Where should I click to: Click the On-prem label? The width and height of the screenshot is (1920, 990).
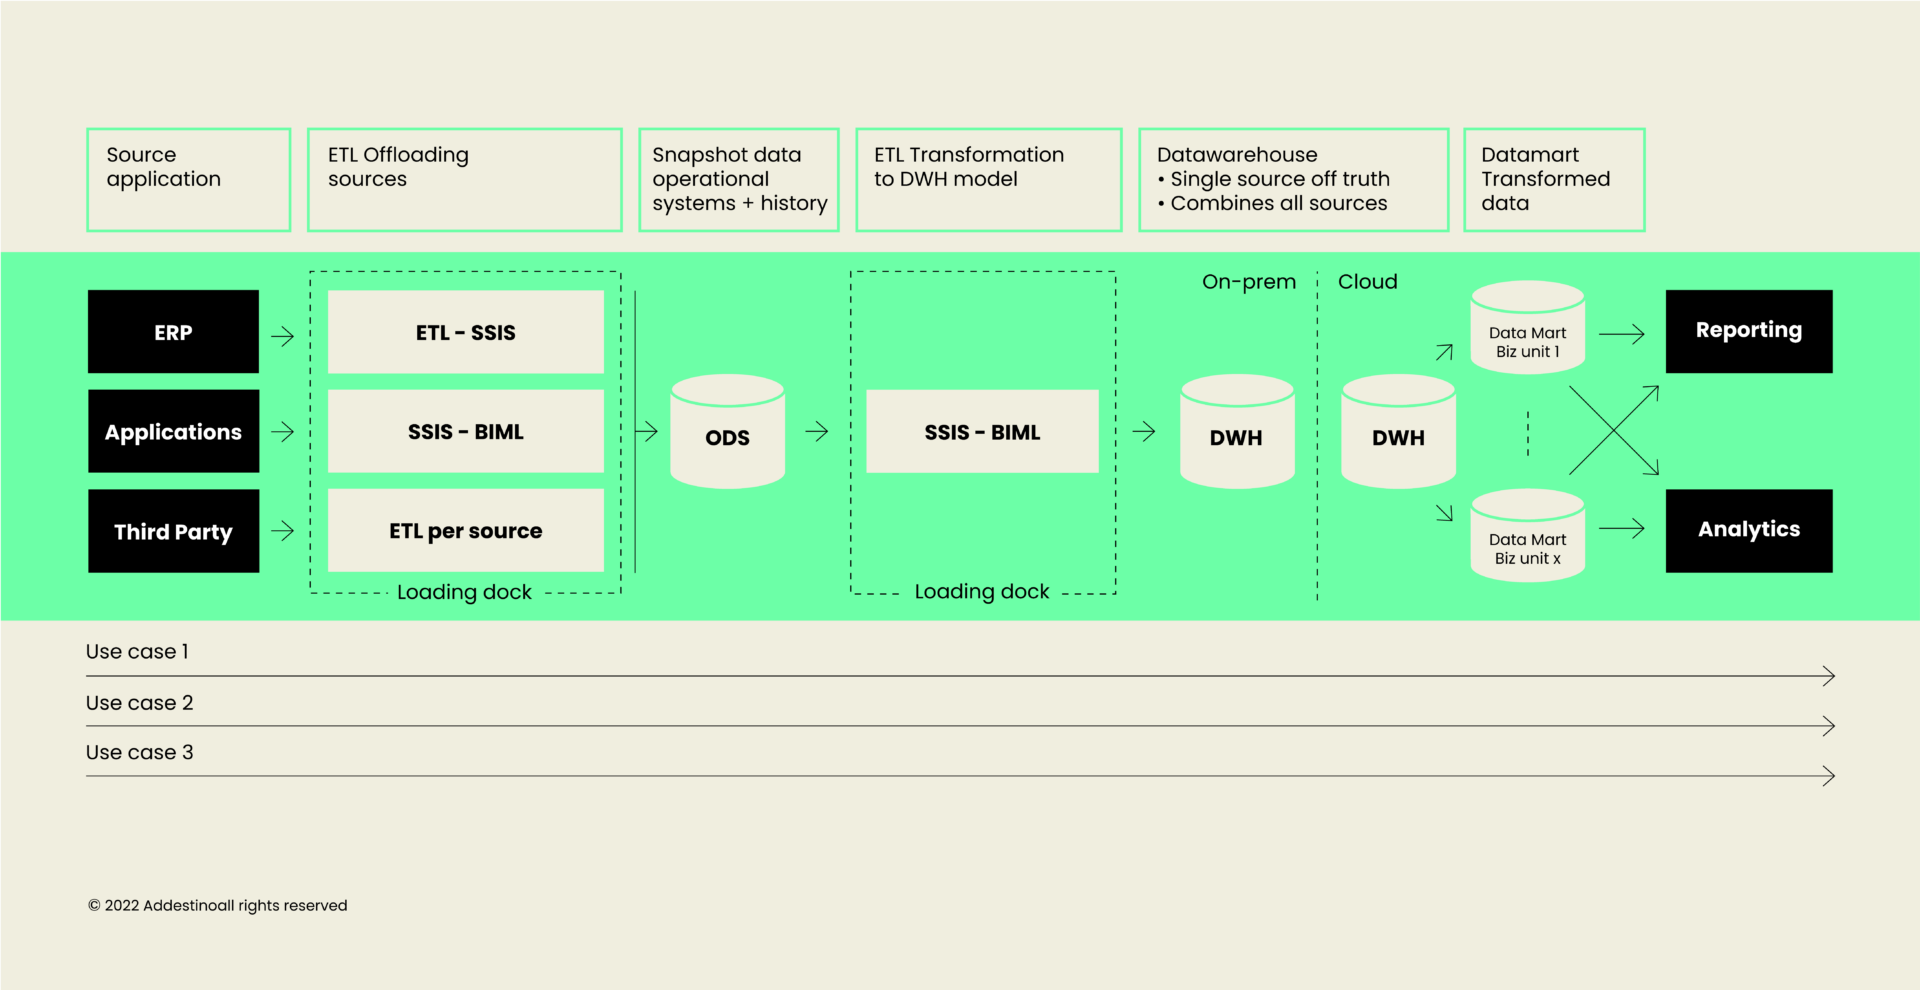click(x=1249, y=282)
